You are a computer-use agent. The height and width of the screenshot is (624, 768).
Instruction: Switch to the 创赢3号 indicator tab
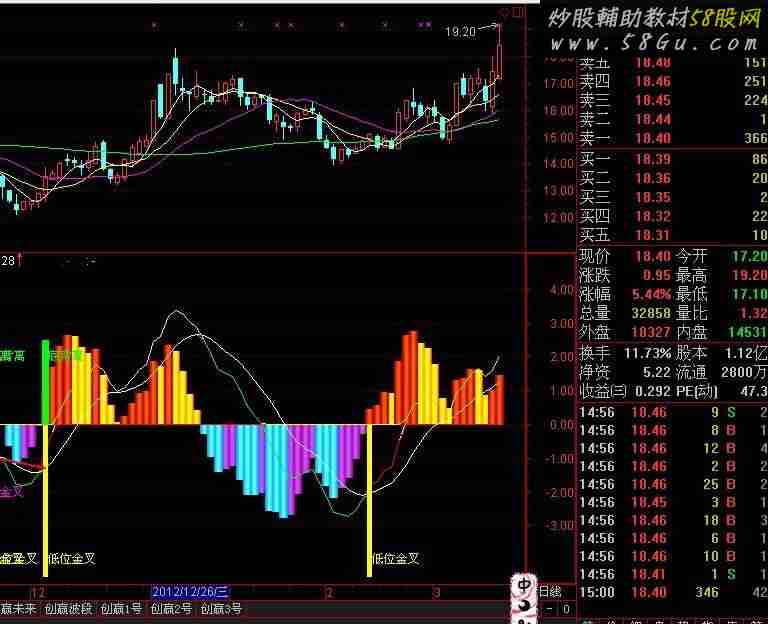pyautogui.click(x=221, y=609)
